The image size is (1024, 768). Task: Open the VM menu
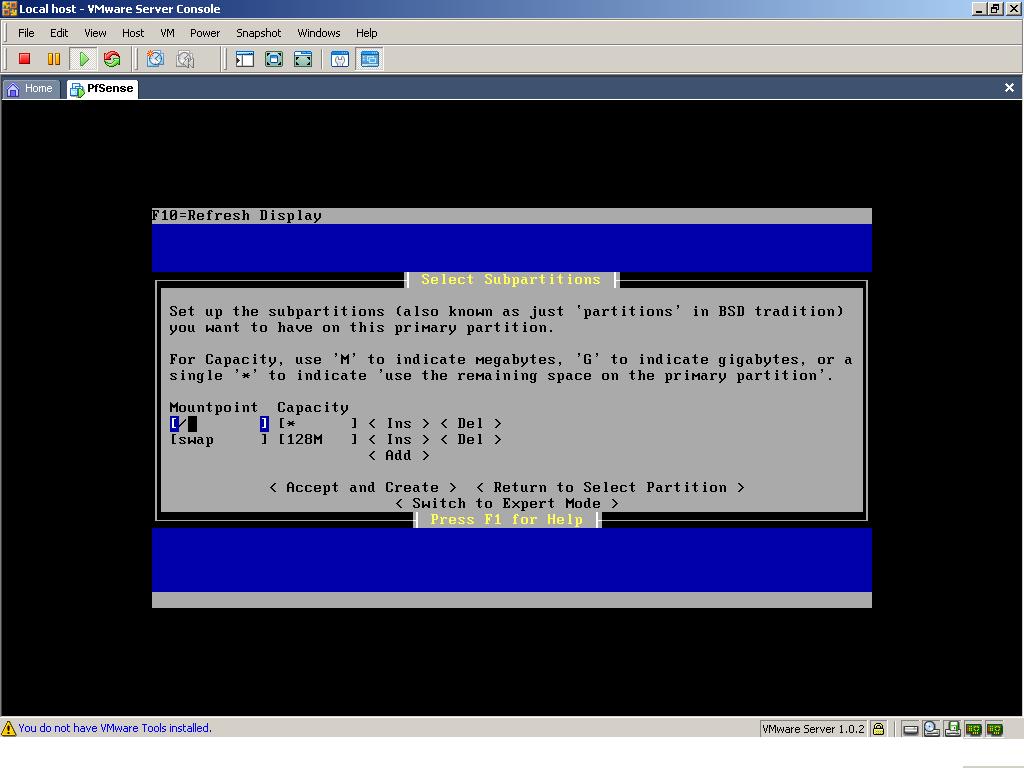[x=167, y=33]
